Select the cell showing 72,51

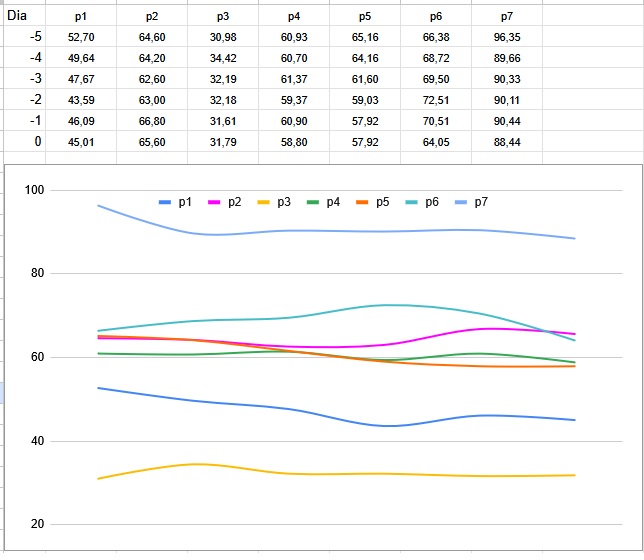[x=436, y=100]
